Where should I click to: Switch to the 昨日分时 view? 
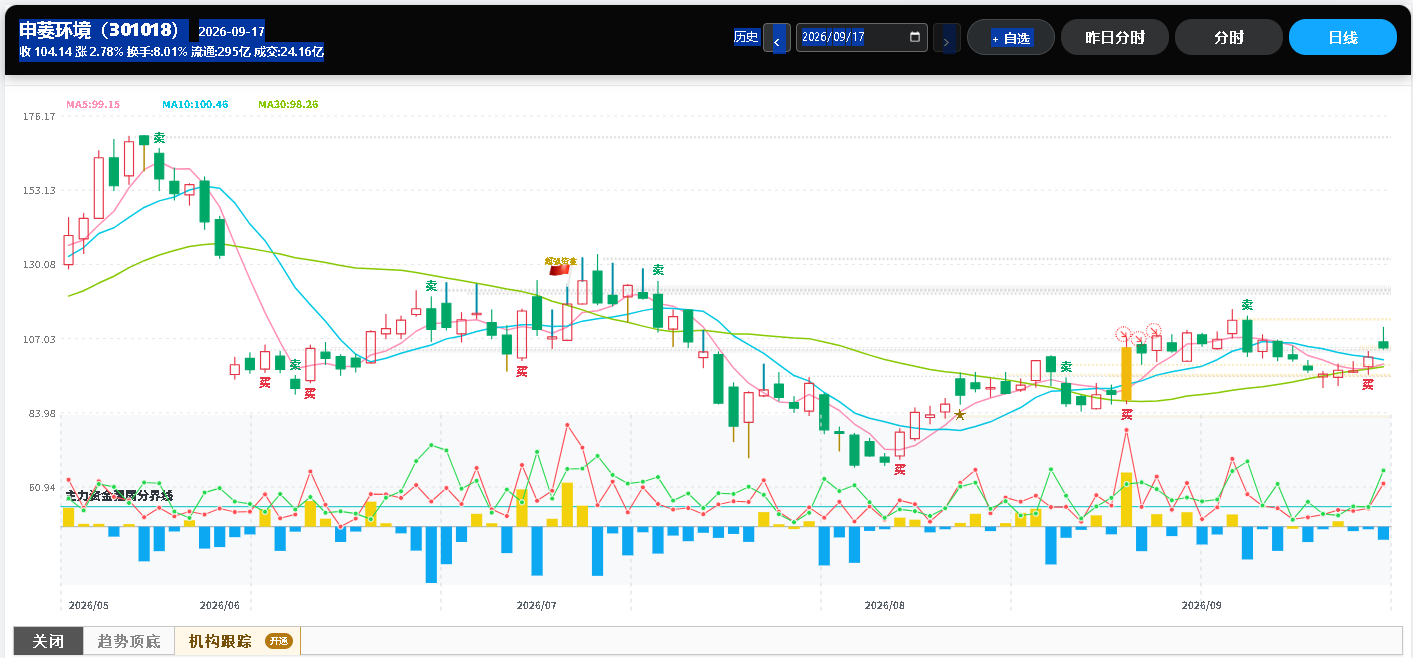point(1115,38)
